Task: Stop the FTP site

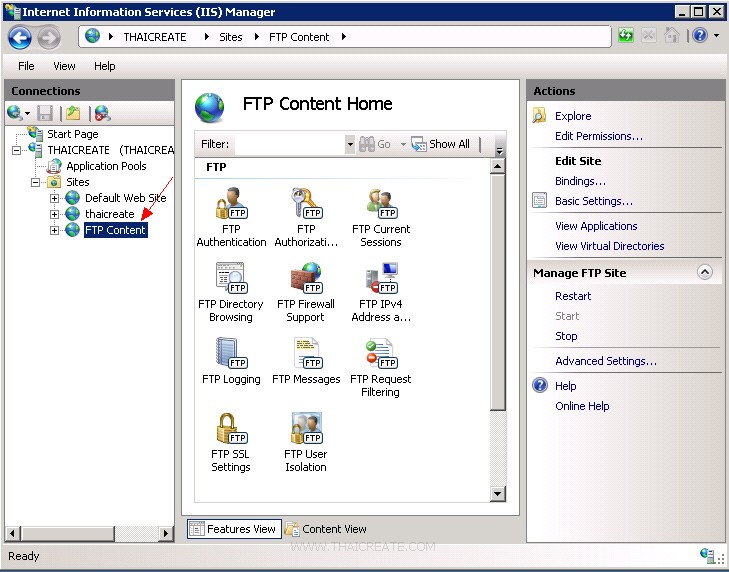Action: click(x=566, y=336)
